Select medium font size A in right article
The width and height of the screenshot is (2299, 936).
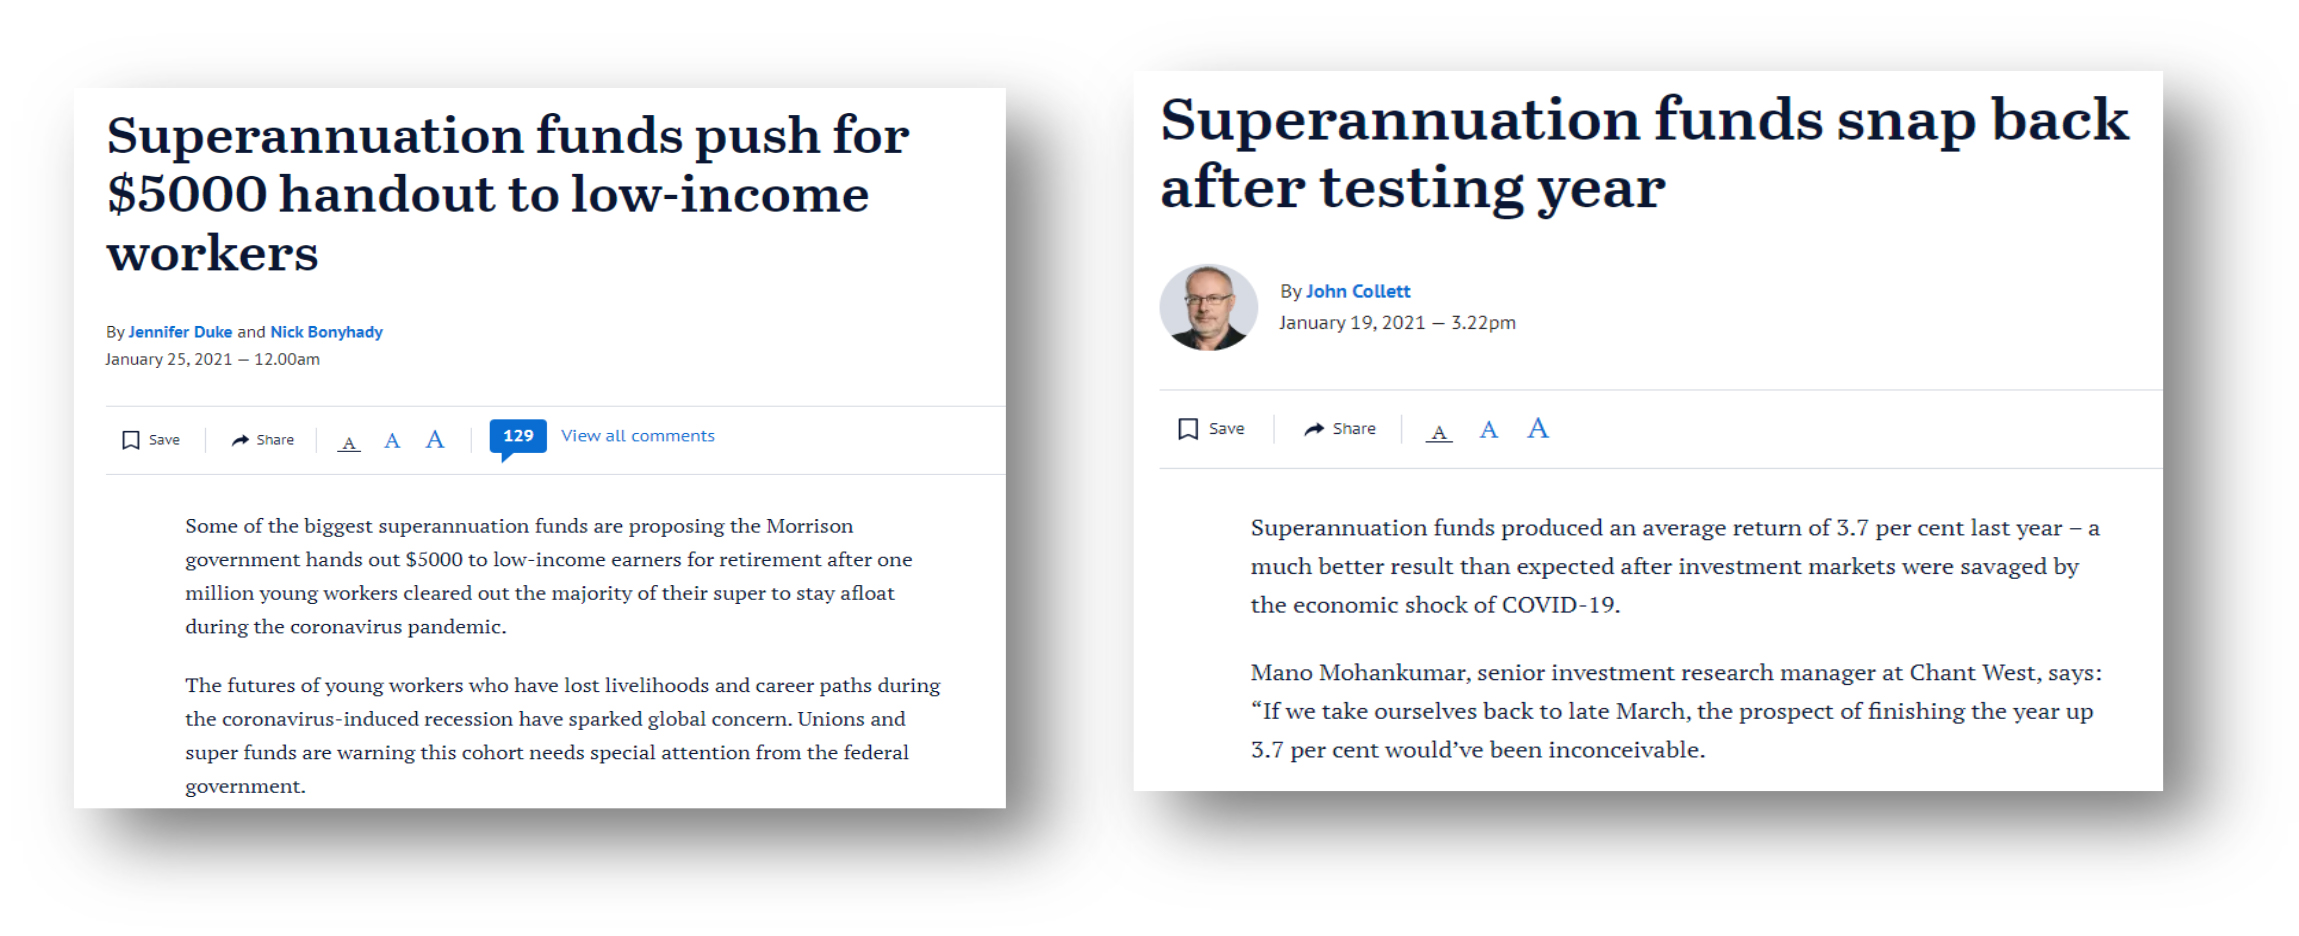tap(1489, 430)
